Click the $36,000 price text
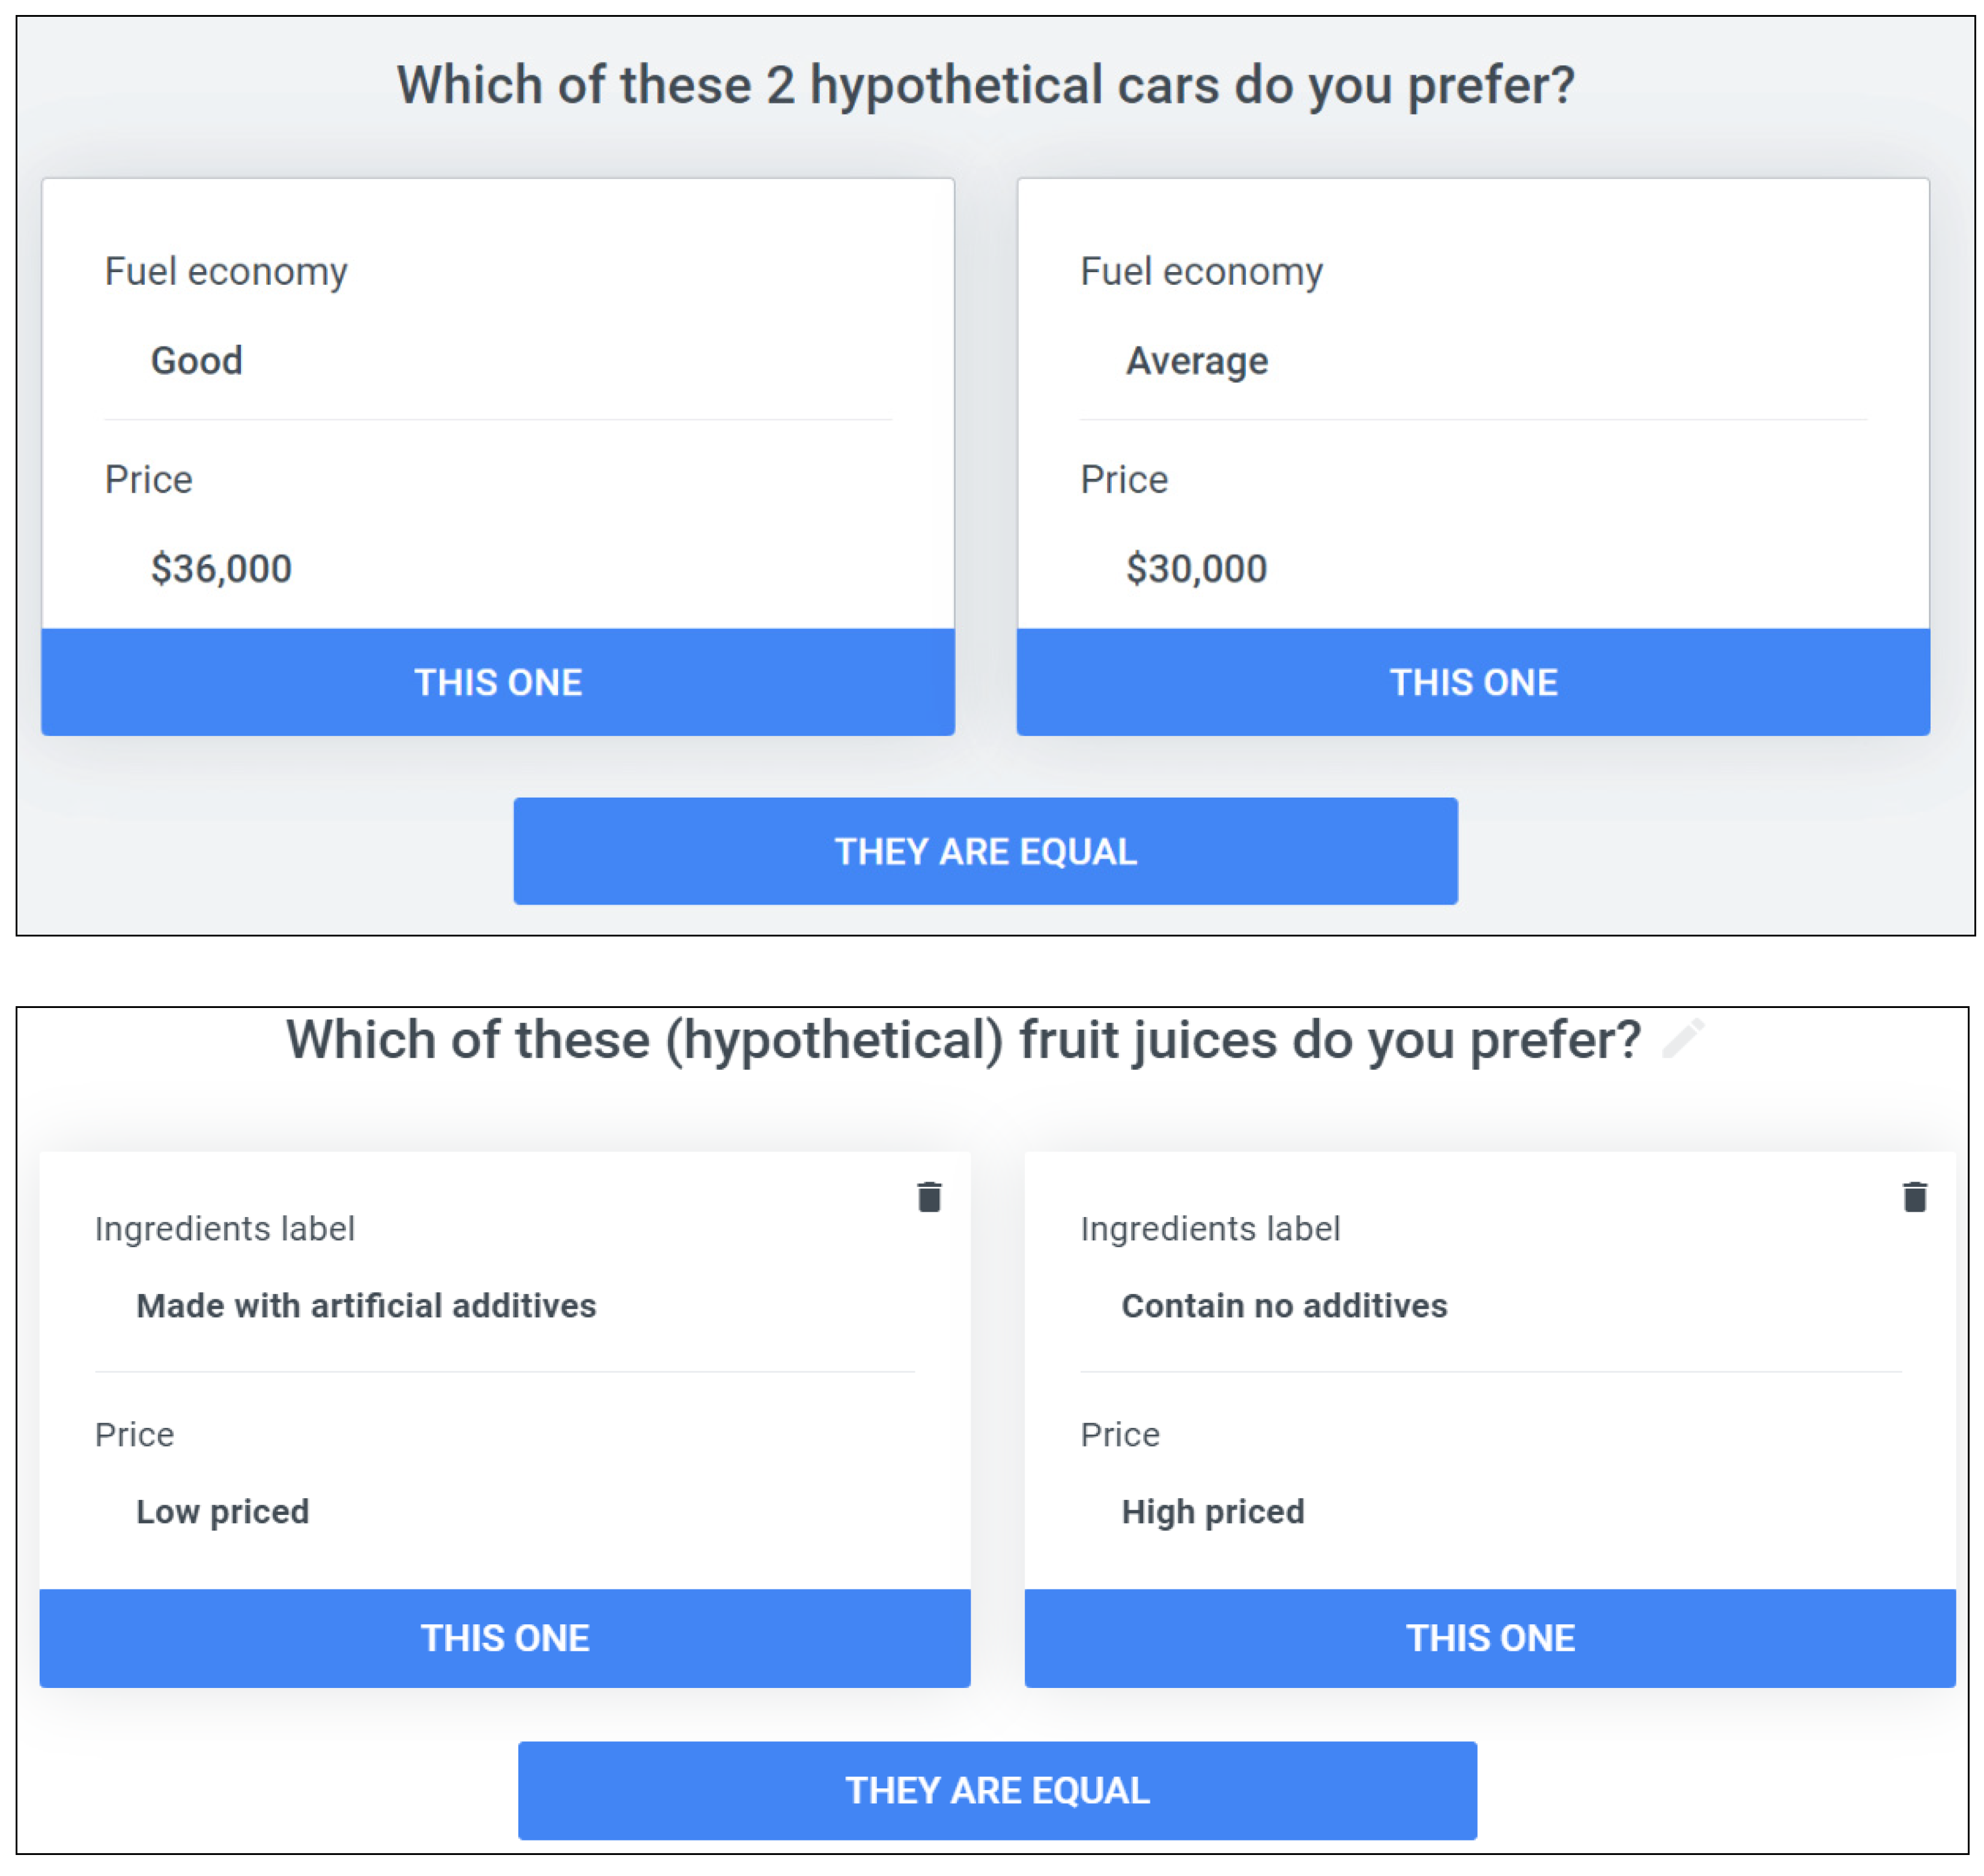Image resolution: width=1984 pixels, height=1876 pixels. coord(221,569)
